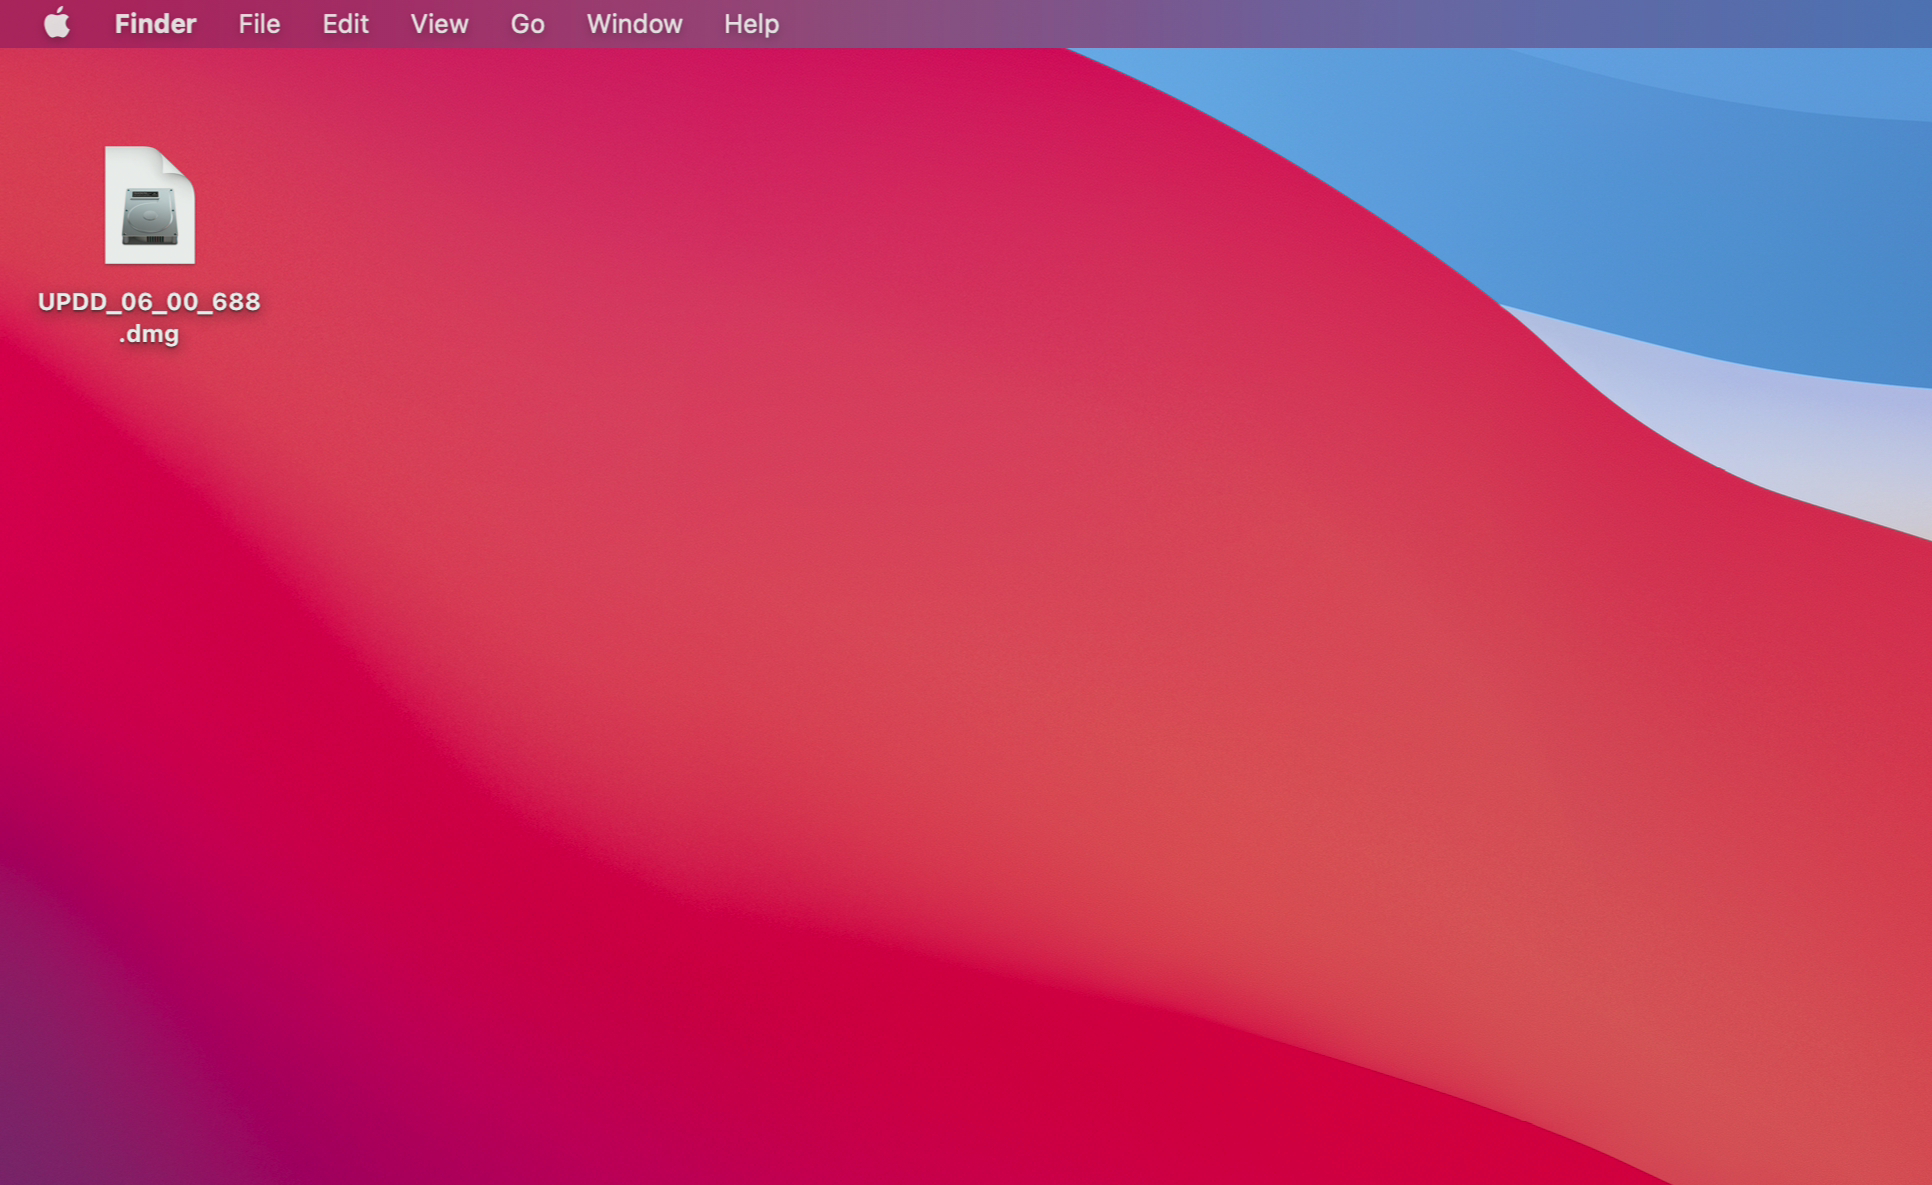Open the File menu
The width and height of the screenshot is (1932, 1185).
click(x=259, y=23)
